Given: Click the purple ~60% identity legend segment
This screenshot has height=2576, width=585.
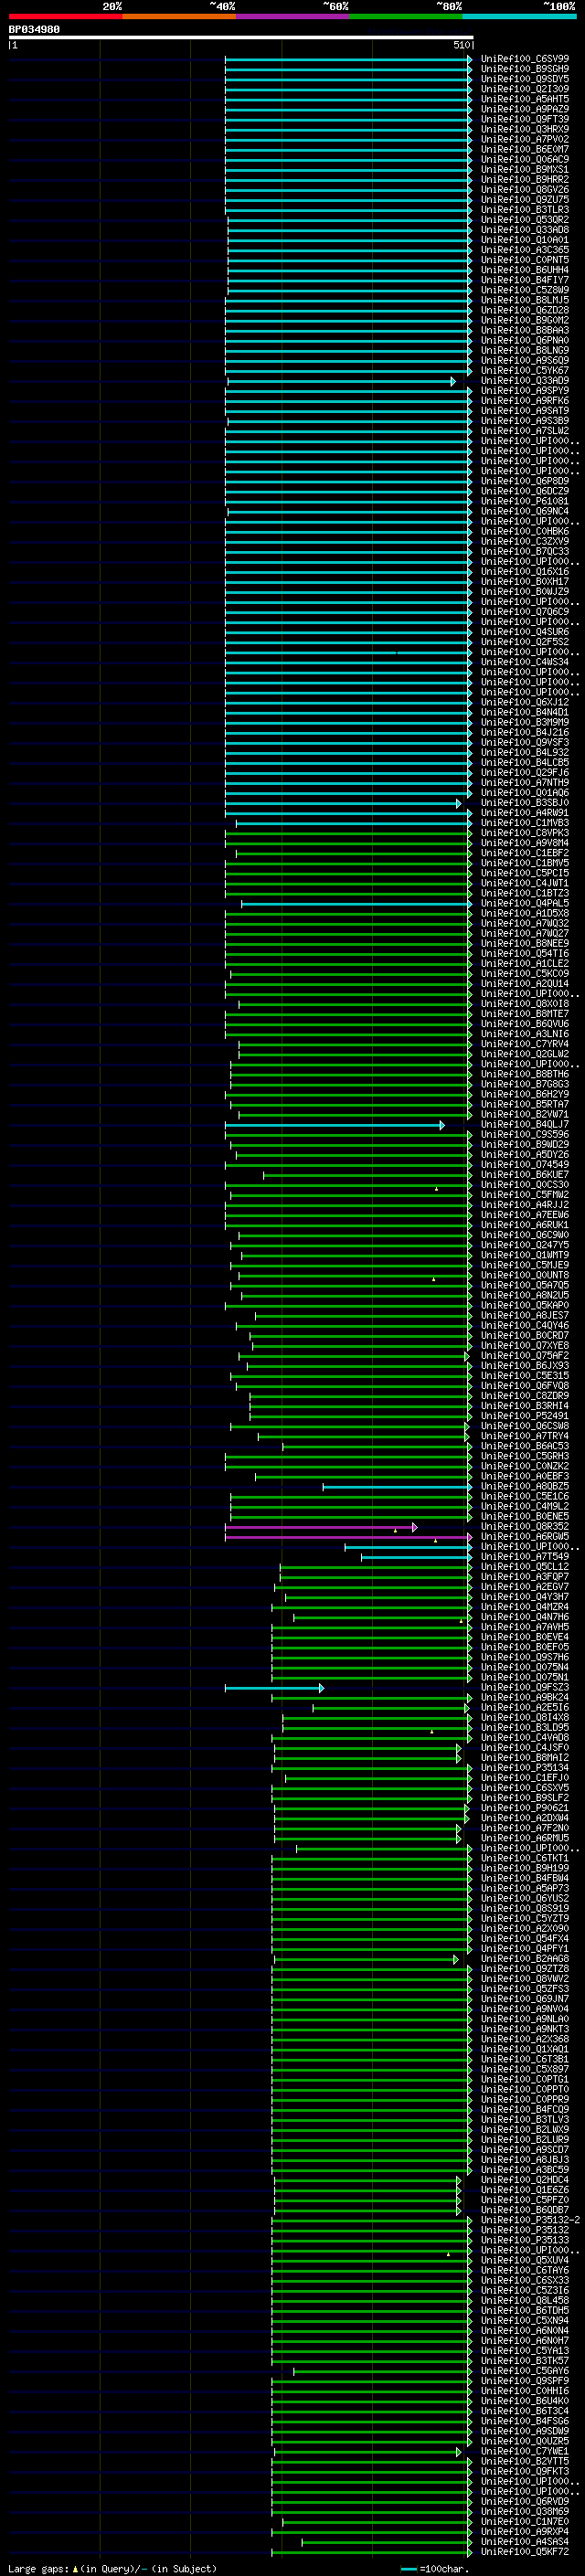Looking at the screenshot, I should coord(293,16).
